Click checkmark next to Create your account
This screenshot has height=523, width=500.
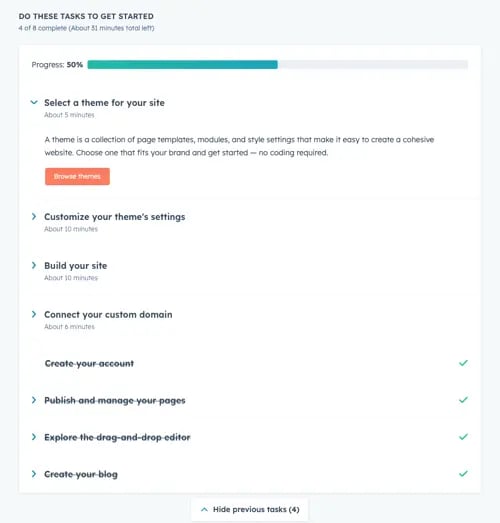463,363
